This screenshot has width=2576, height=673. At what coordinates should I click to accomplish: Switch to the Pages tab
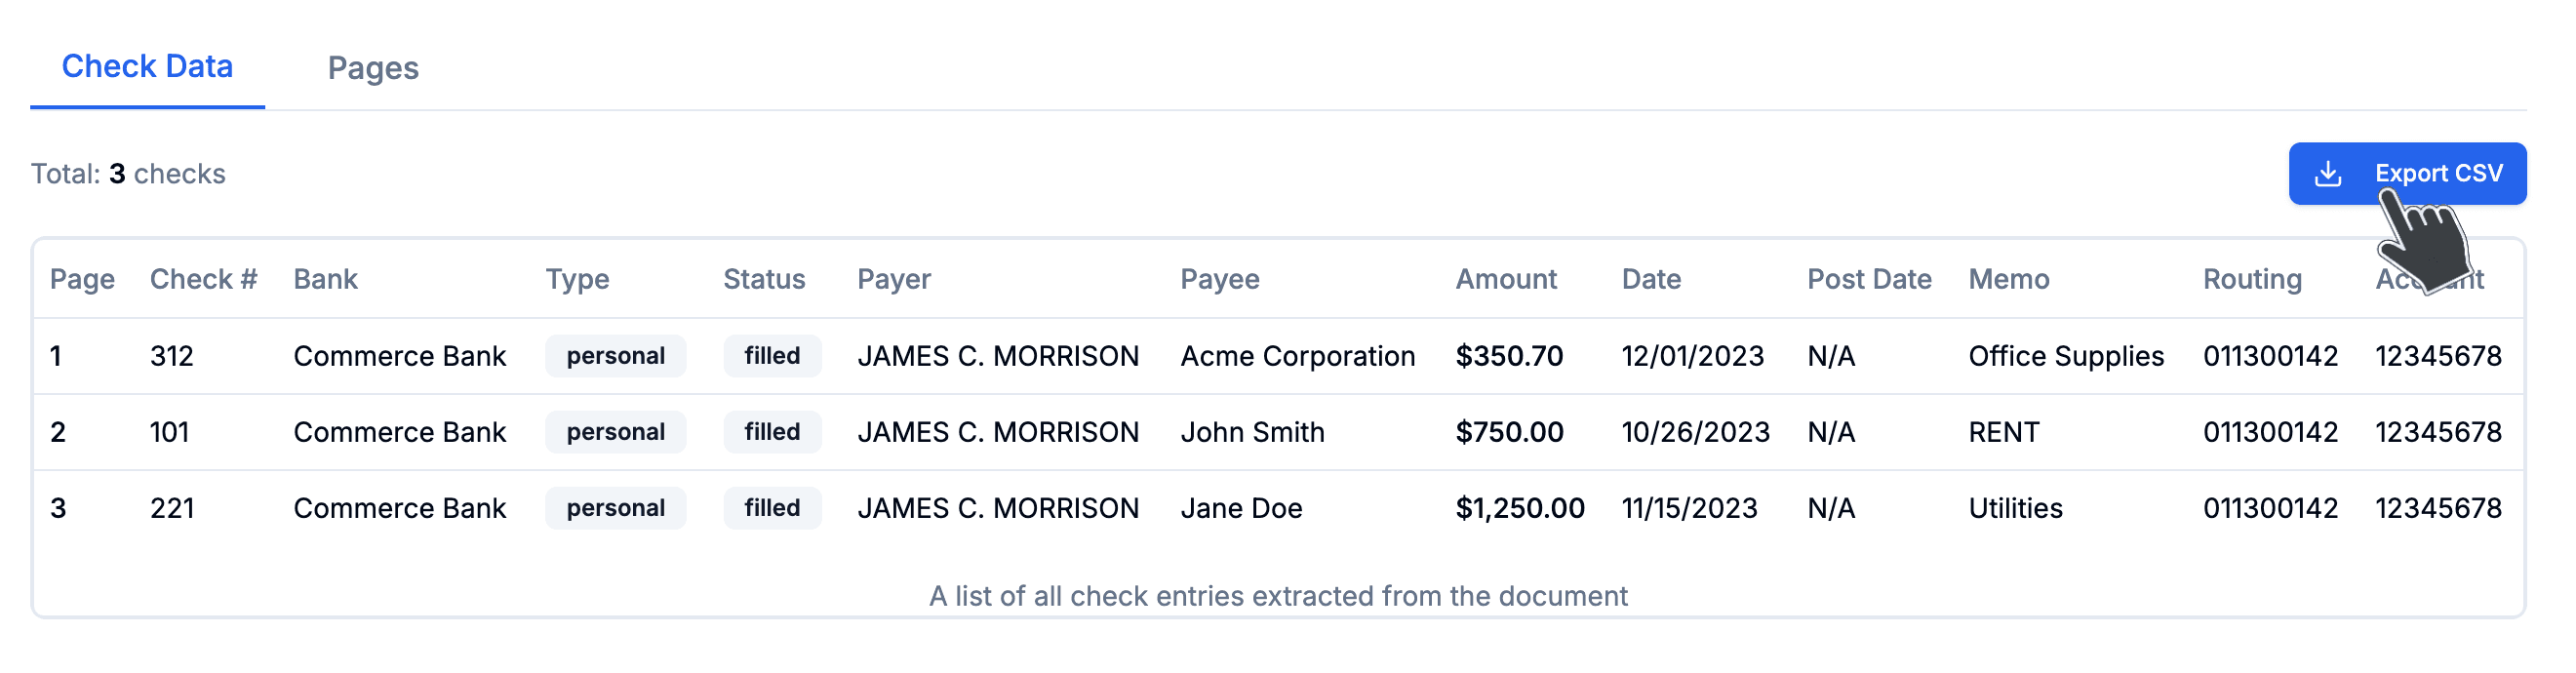click(373, 67)
